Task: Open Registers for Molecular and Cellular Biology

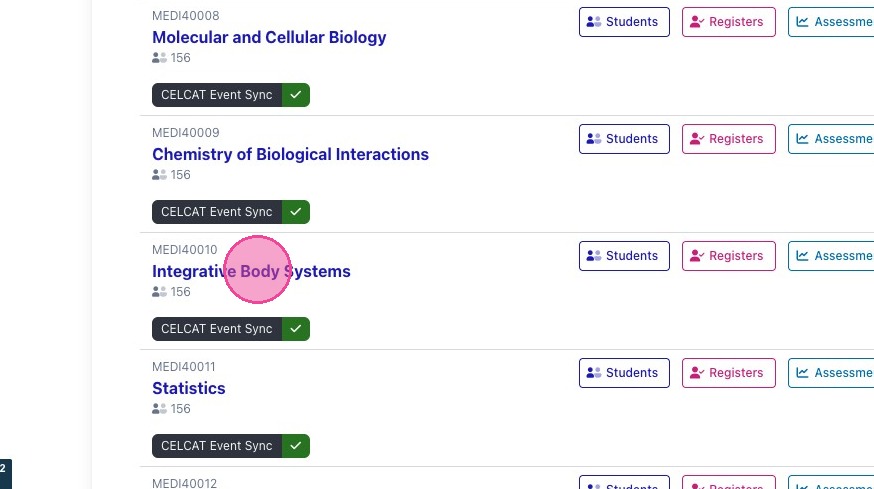Action: tap(728, 22)
